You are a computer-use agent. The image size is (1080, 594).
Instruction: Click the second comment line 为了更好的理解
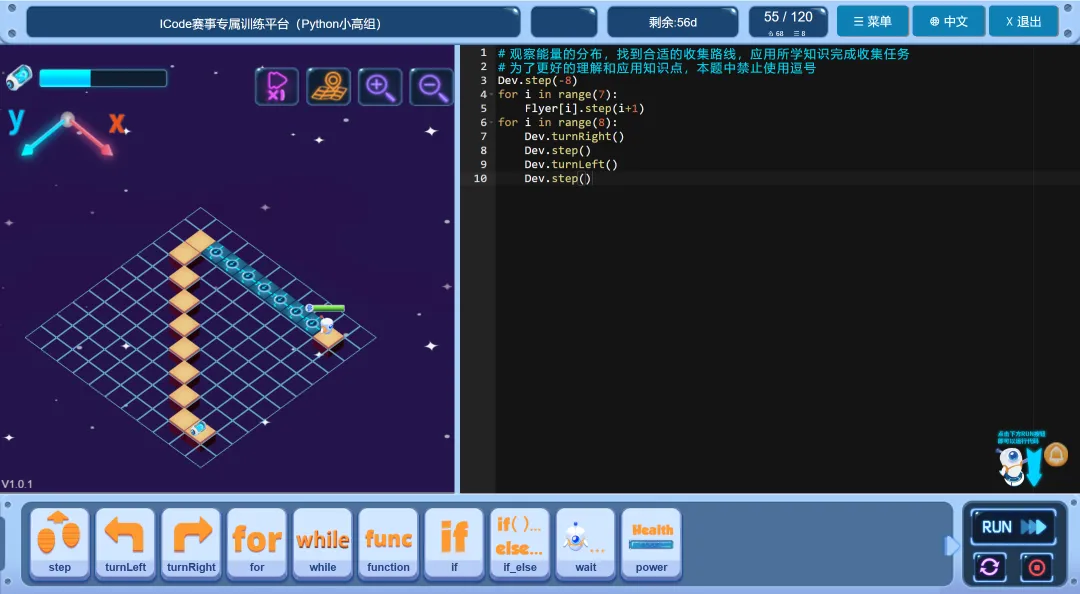pos(656,68)
